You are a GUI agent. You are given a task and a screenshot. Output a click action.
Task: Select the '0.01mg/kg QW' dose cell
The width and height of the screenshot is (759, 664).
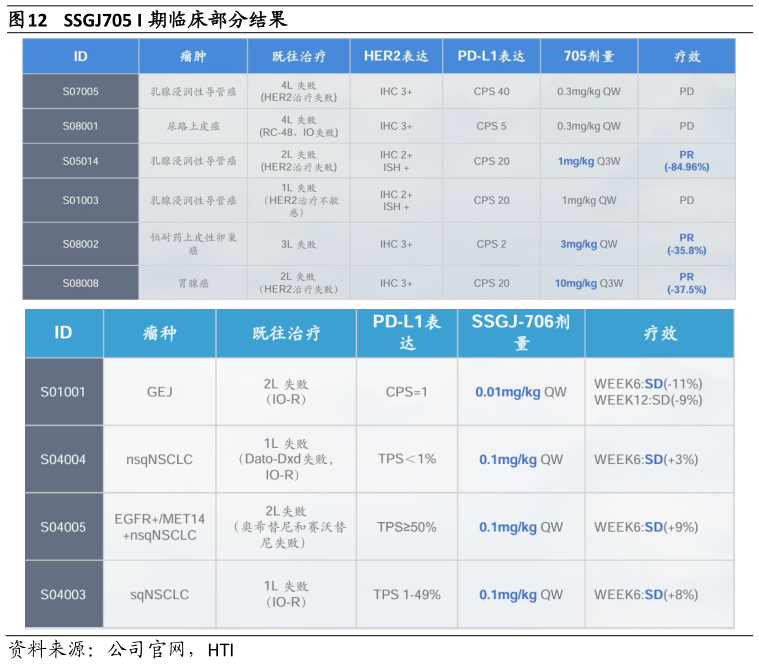[x=521, y=392]
